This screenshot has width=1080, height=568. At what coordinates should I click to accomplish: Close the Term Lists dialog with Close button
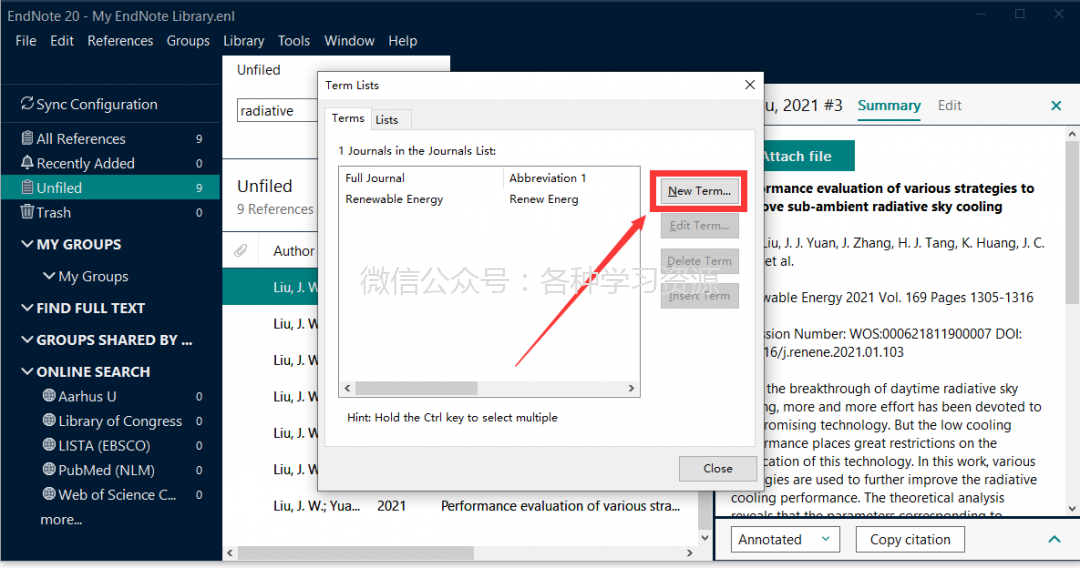(717, 468)
